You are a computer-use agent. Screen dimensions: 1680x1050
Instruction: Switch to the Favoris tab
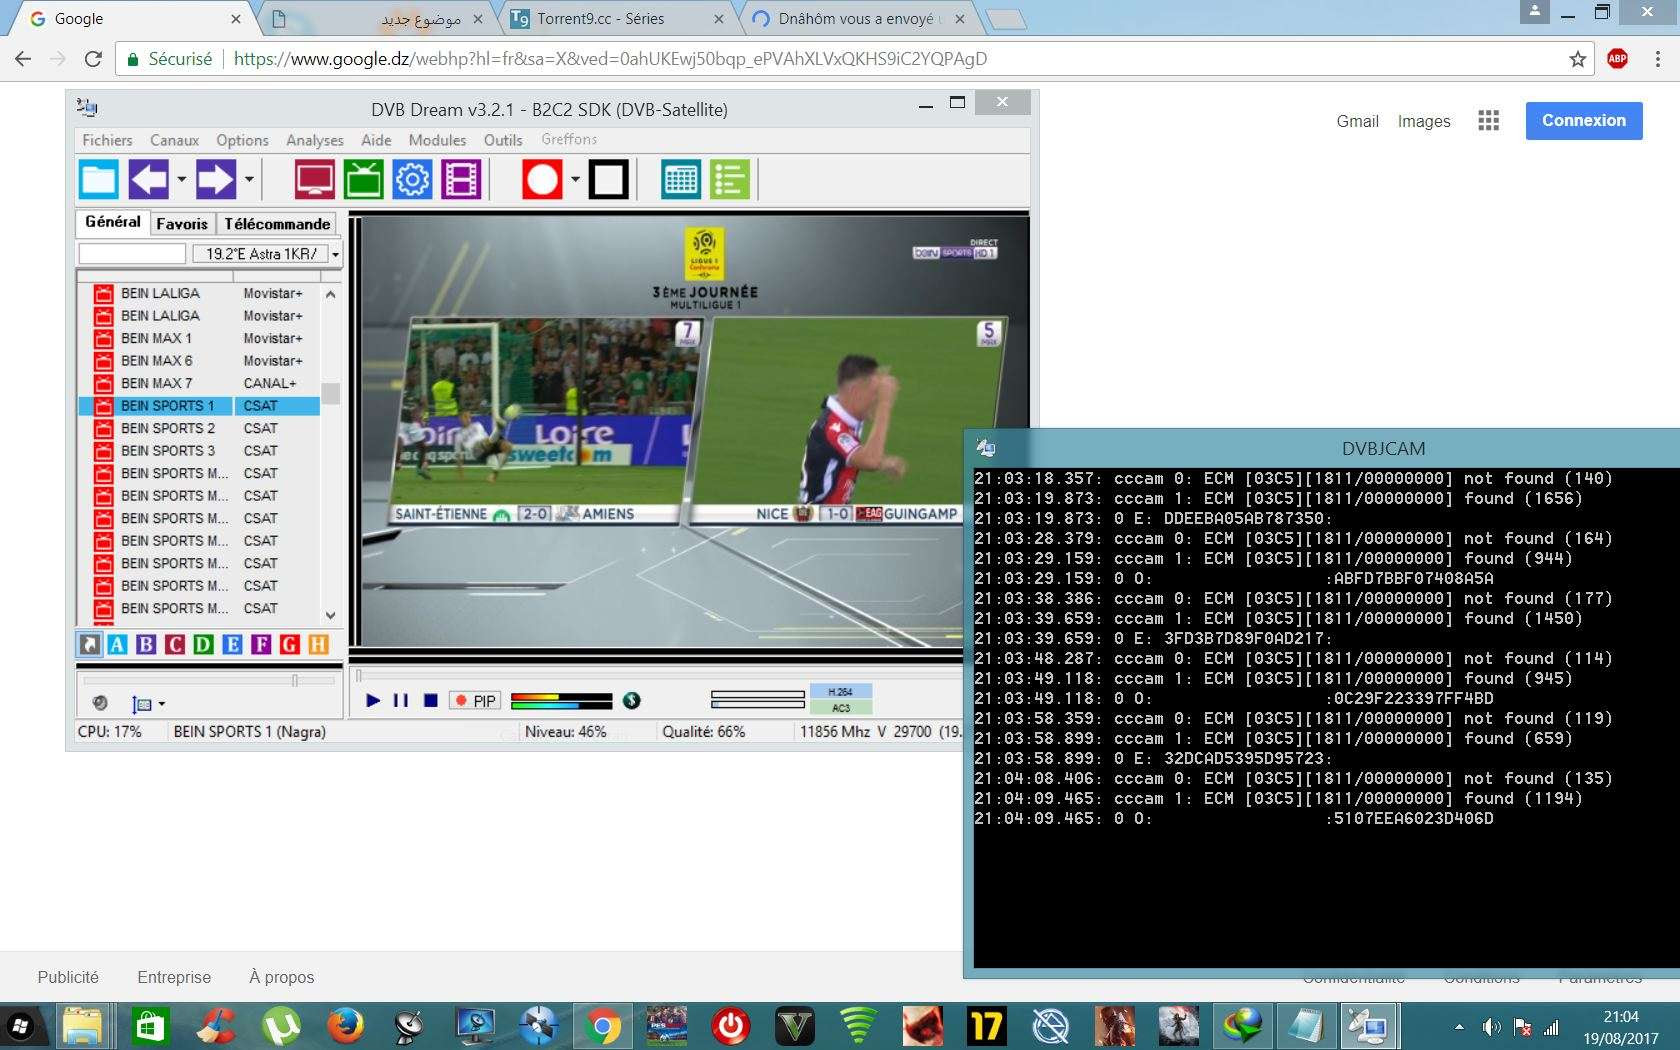182,224
